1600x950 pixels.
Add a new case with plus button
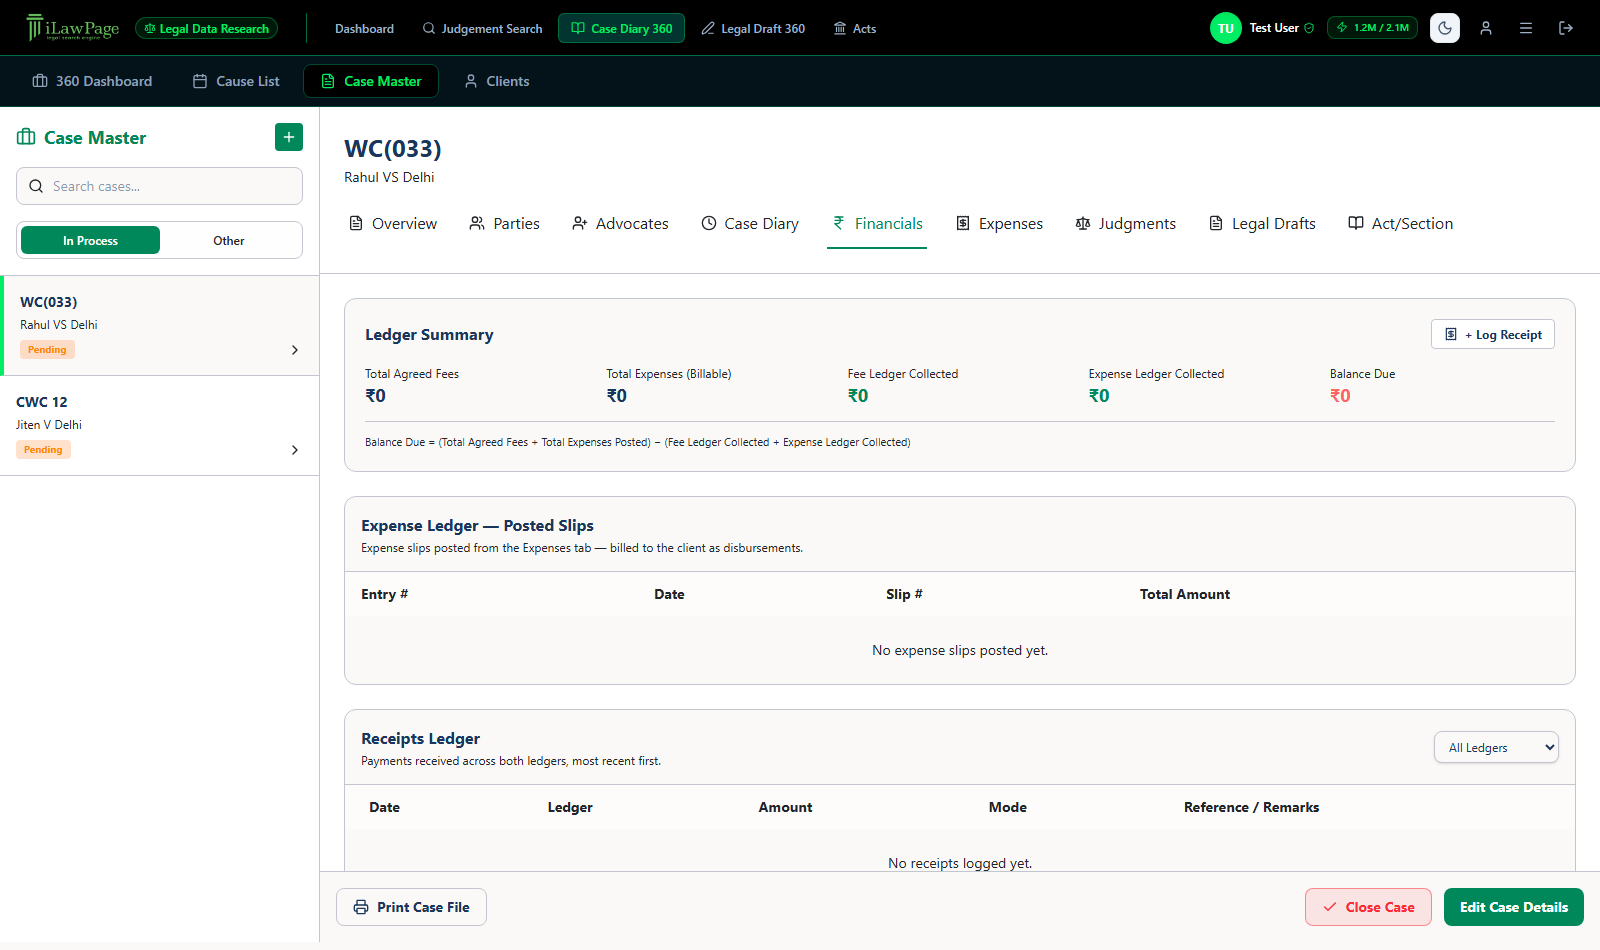click(x=289, y=137)
